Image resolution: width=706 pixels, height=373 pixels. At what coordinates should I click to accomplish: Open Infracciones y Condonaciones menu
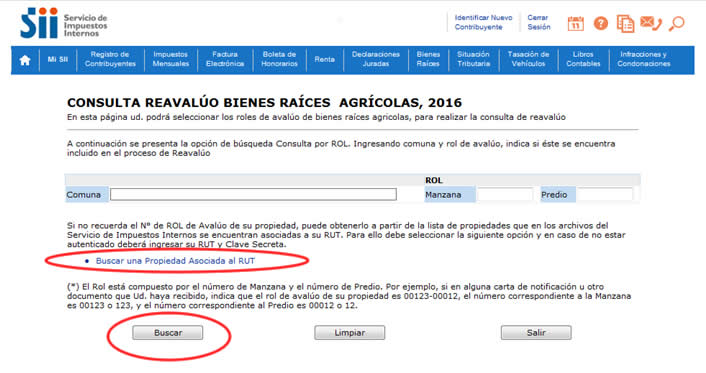[x=644, y=59]
